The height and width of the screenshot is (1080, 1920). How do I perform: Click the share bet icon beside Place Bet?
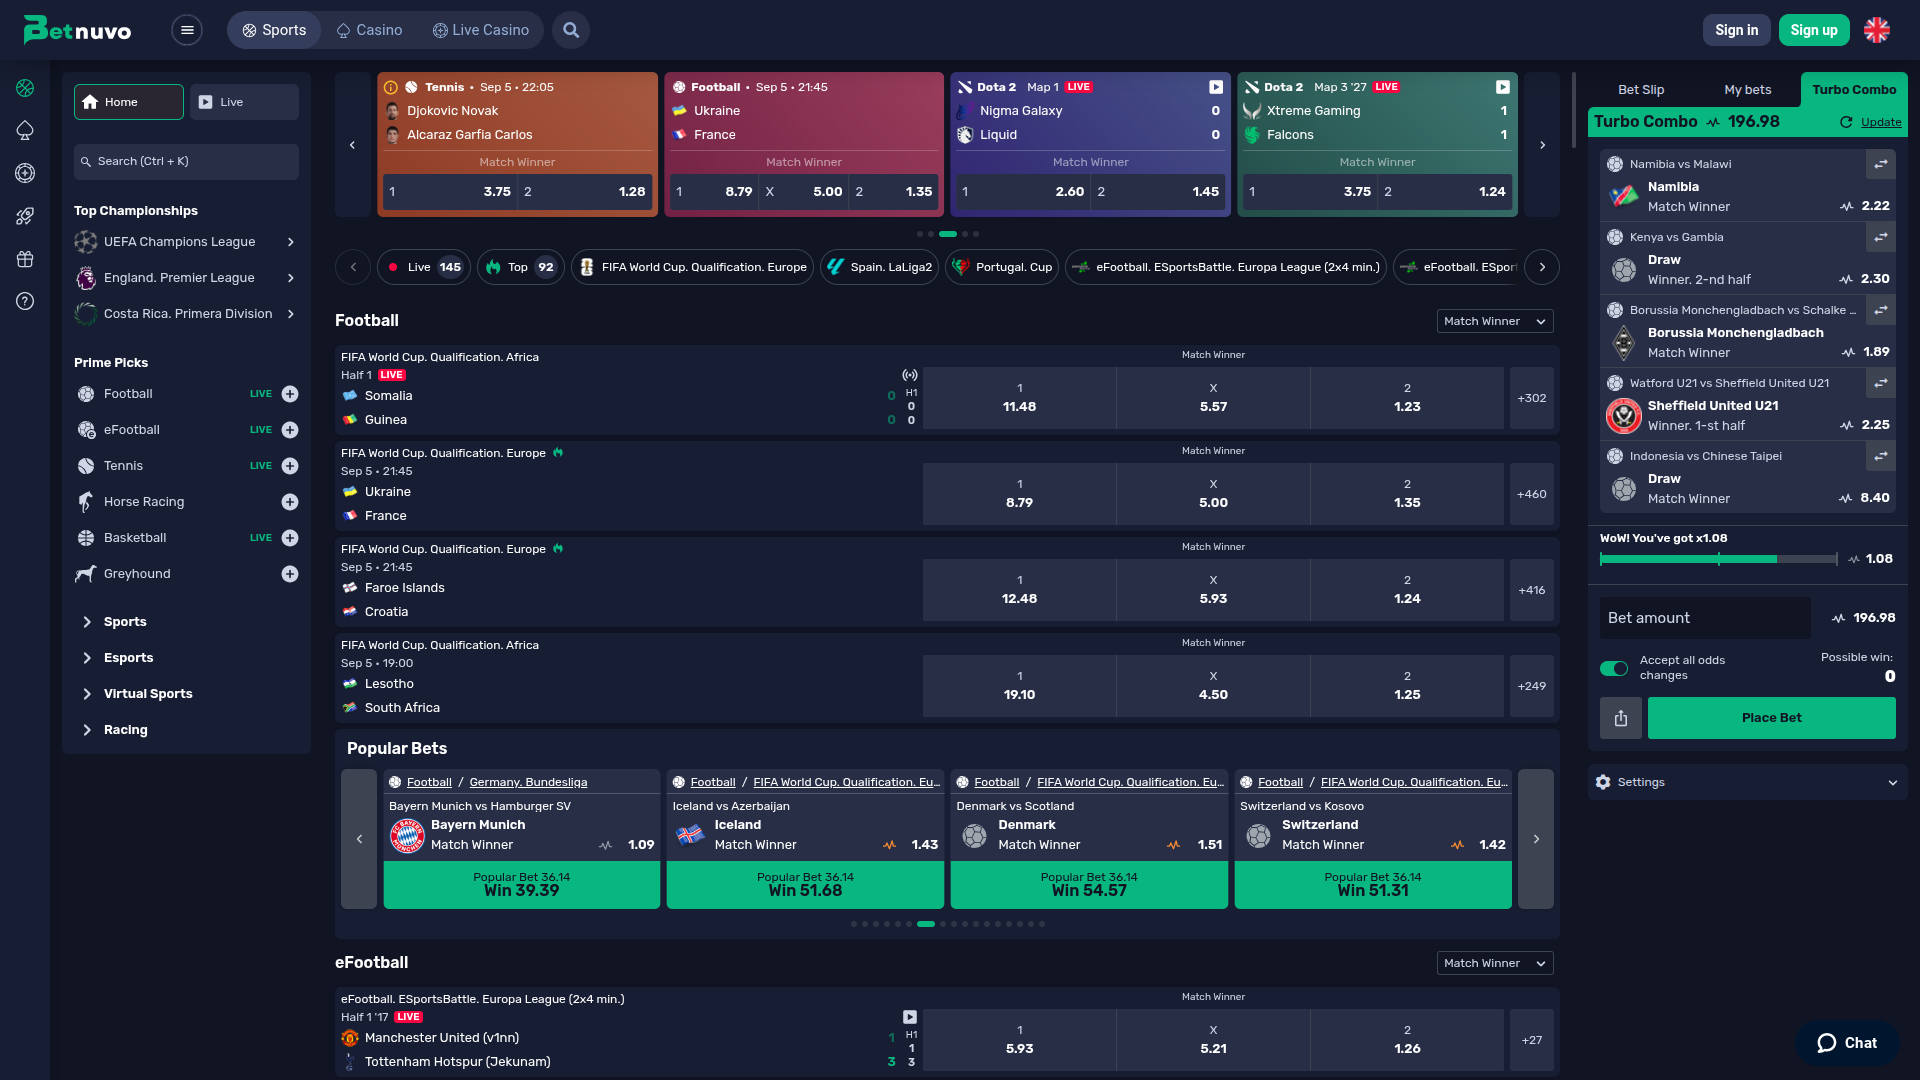(1620, 718)
